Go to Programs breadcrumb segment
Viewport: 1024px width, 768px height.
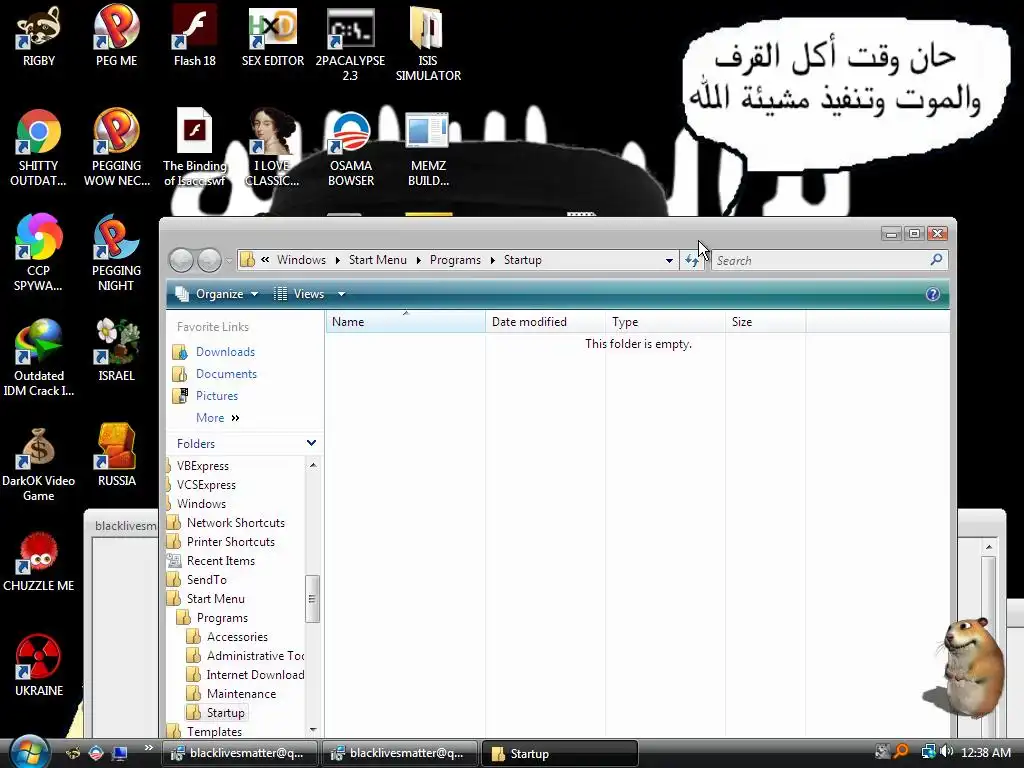455,260
